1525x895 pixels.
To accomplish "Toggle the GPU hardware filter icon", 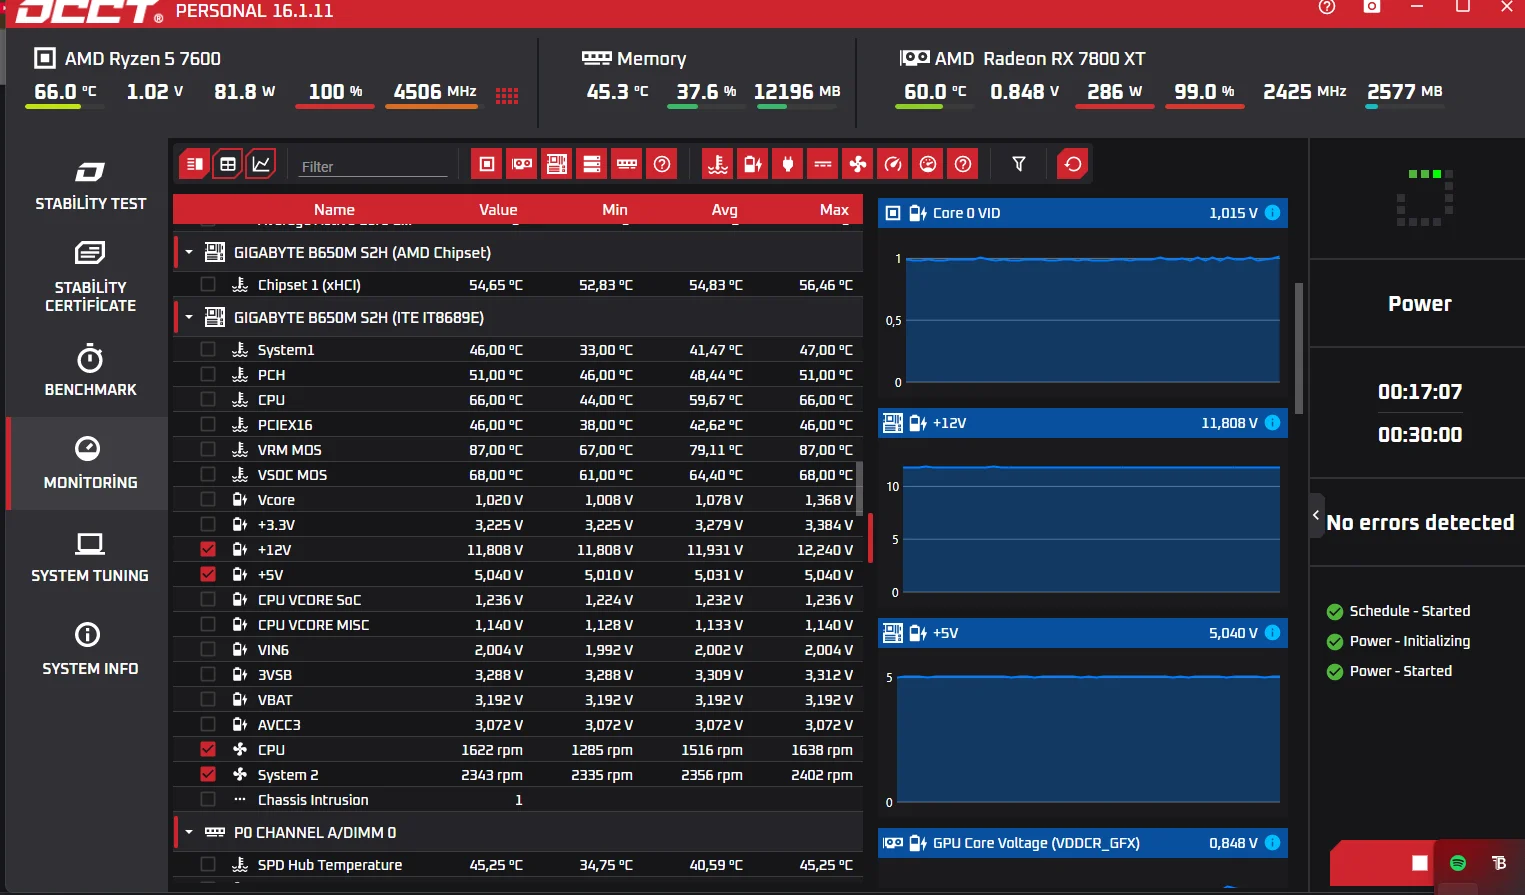I will point(522,164).
